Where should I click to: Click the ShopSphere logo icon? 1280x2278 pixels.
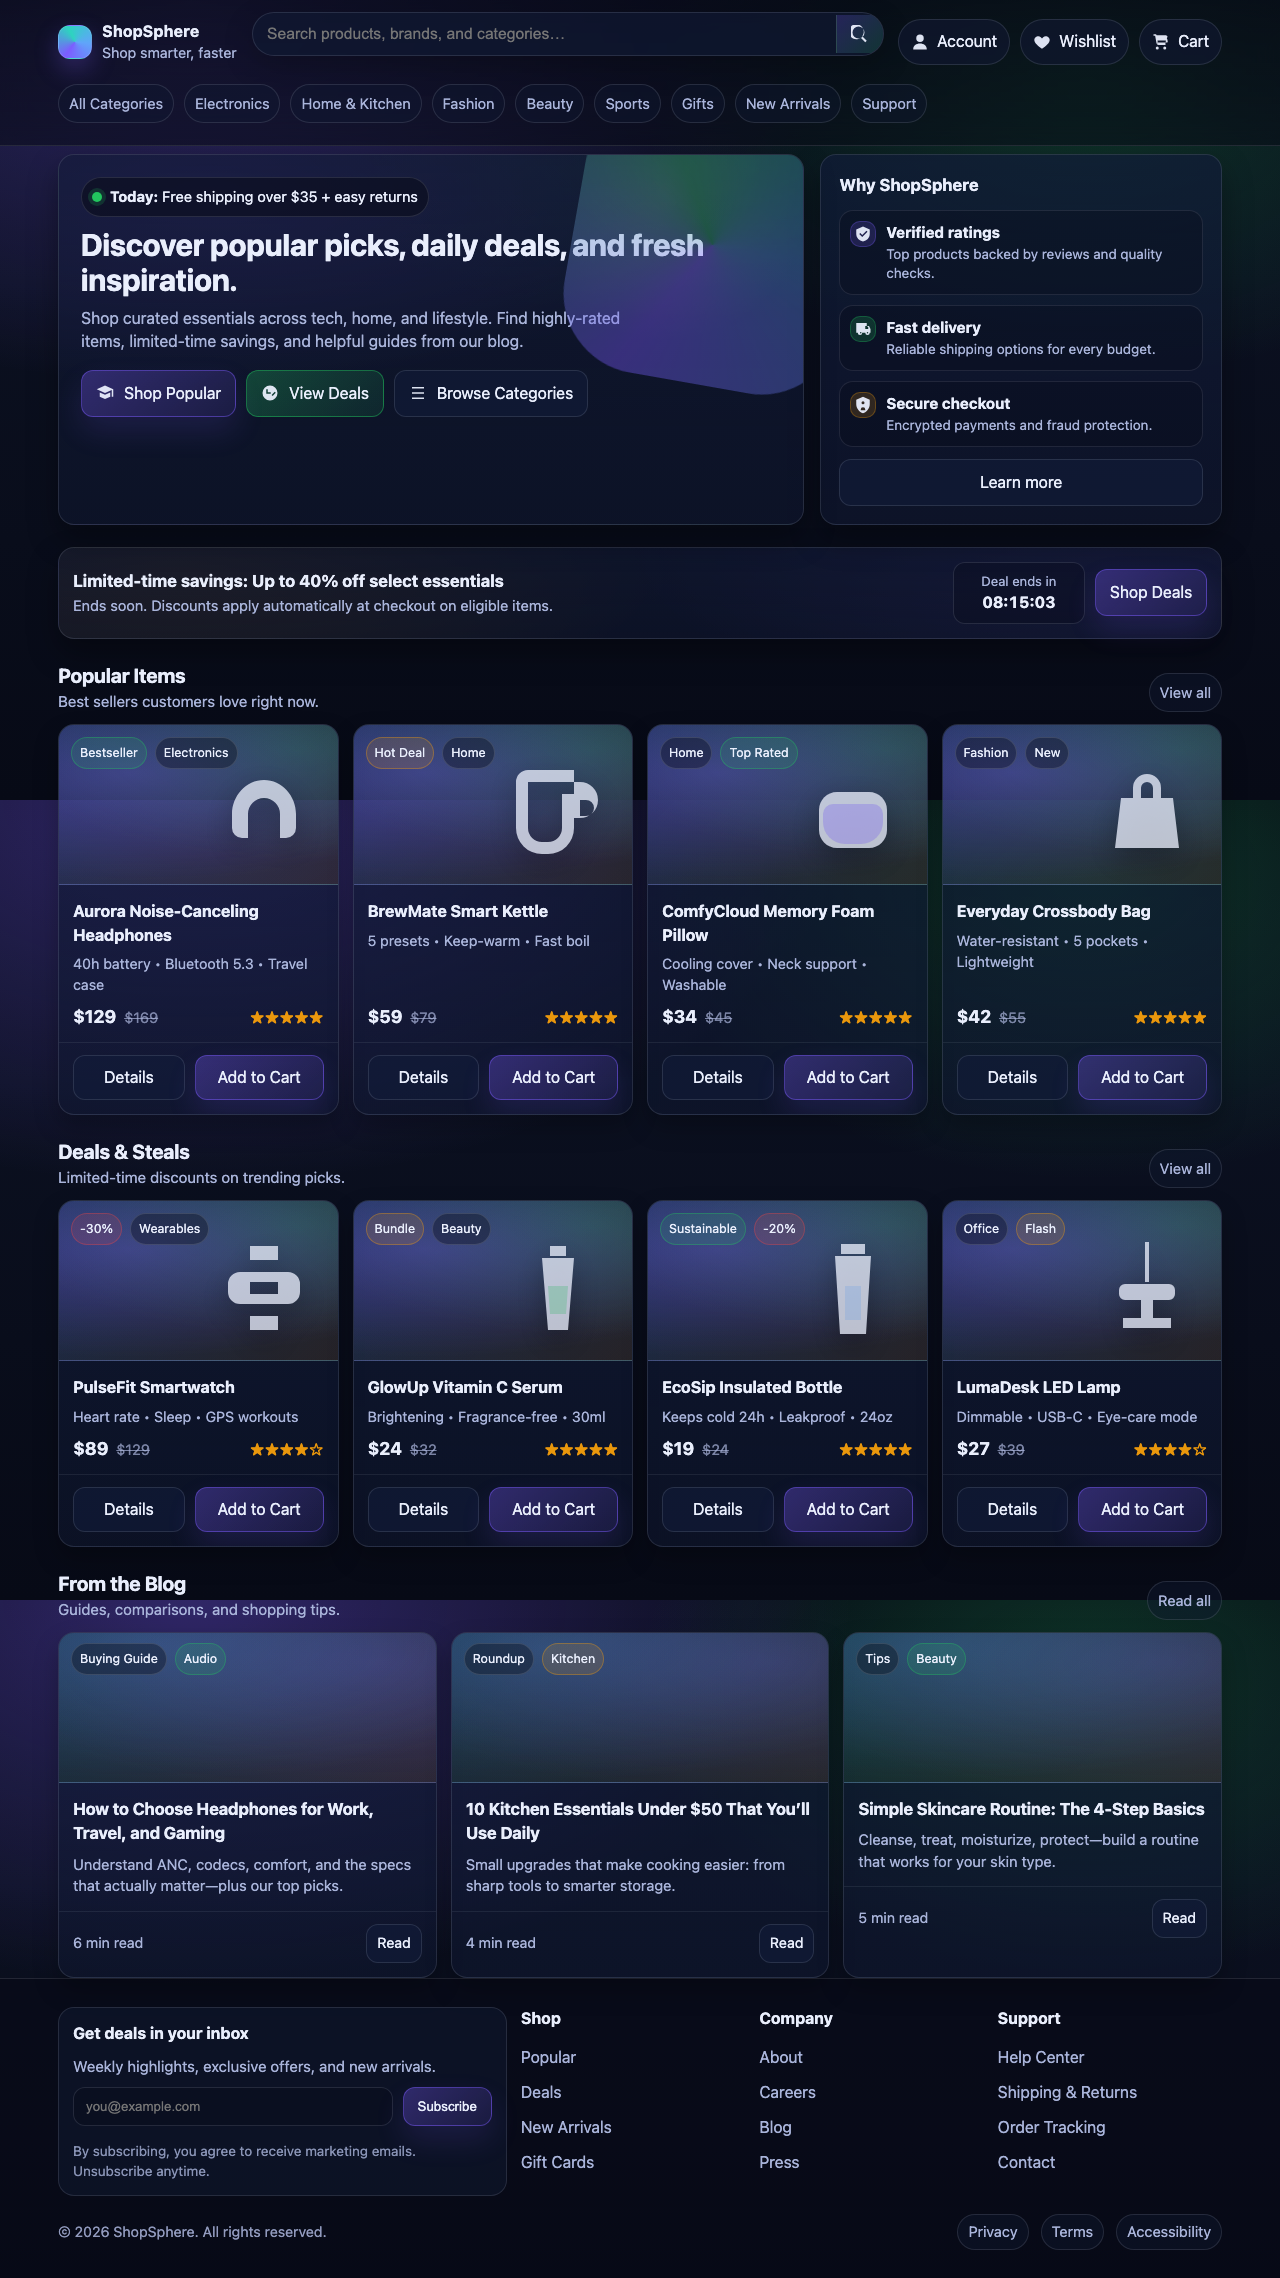75,41
